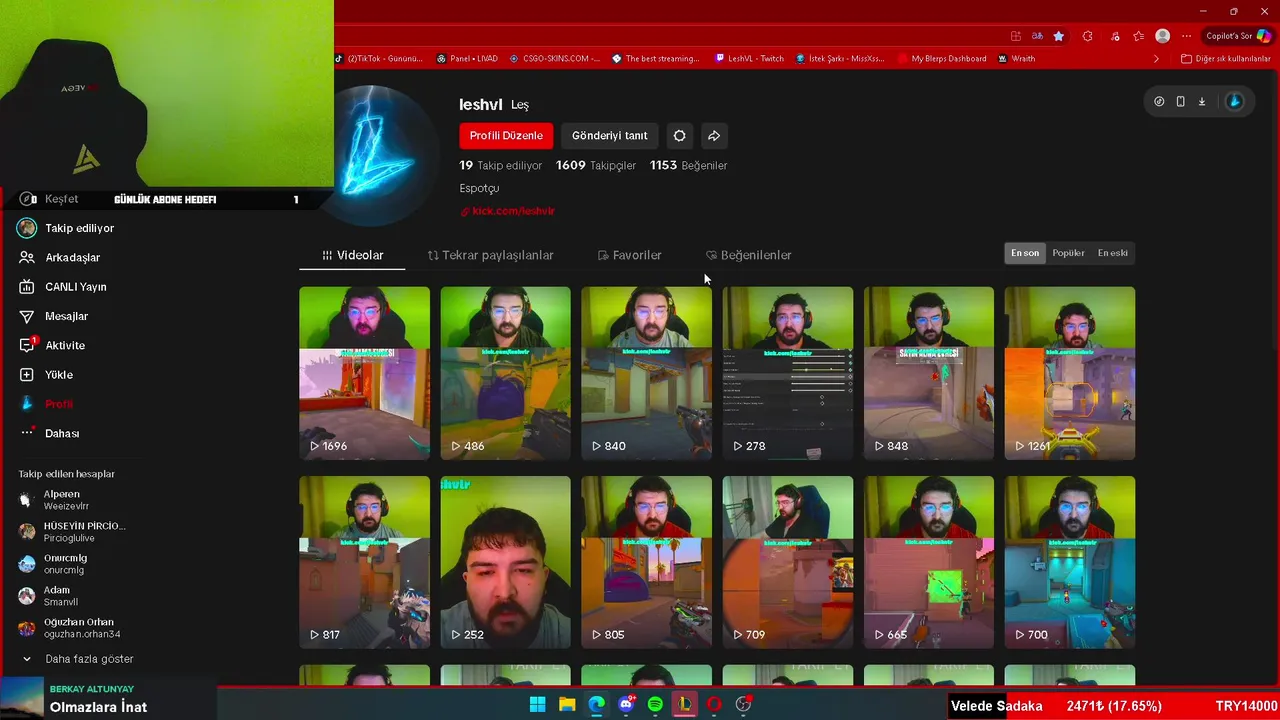Click the TikTok coins icon top right

(1159, 101)
